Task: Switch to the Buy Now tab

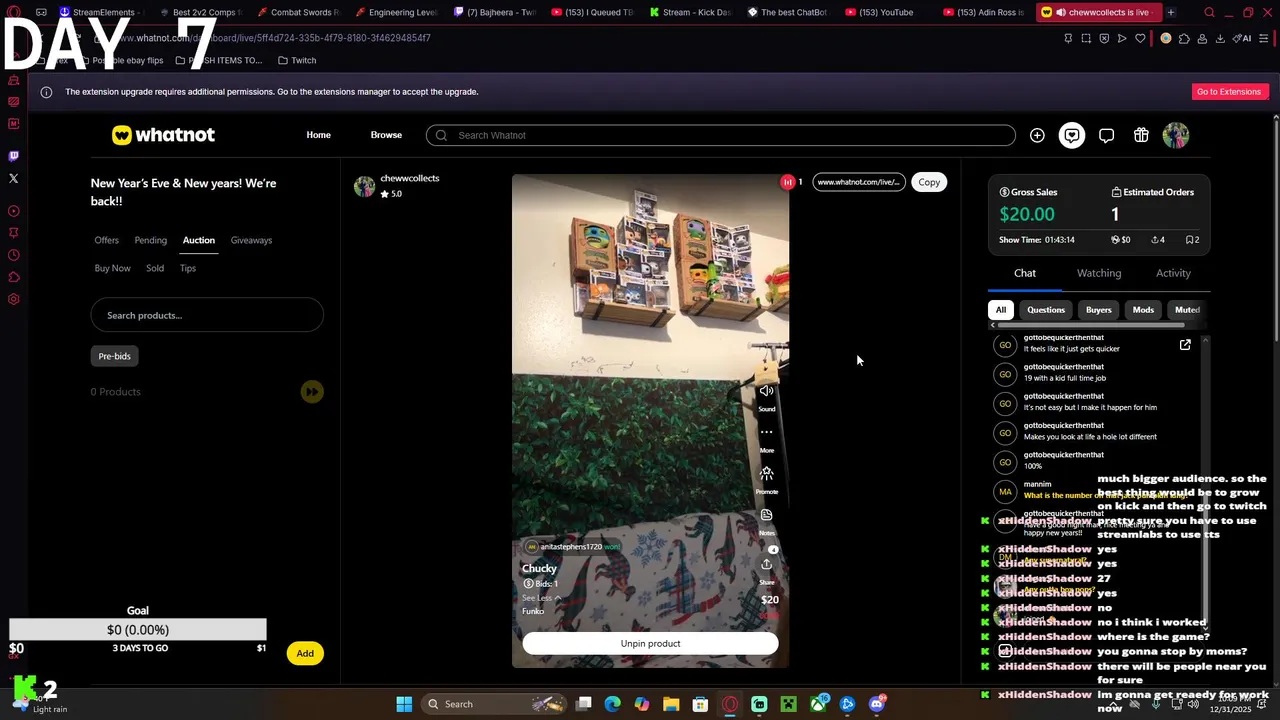Action: point(113,268)
